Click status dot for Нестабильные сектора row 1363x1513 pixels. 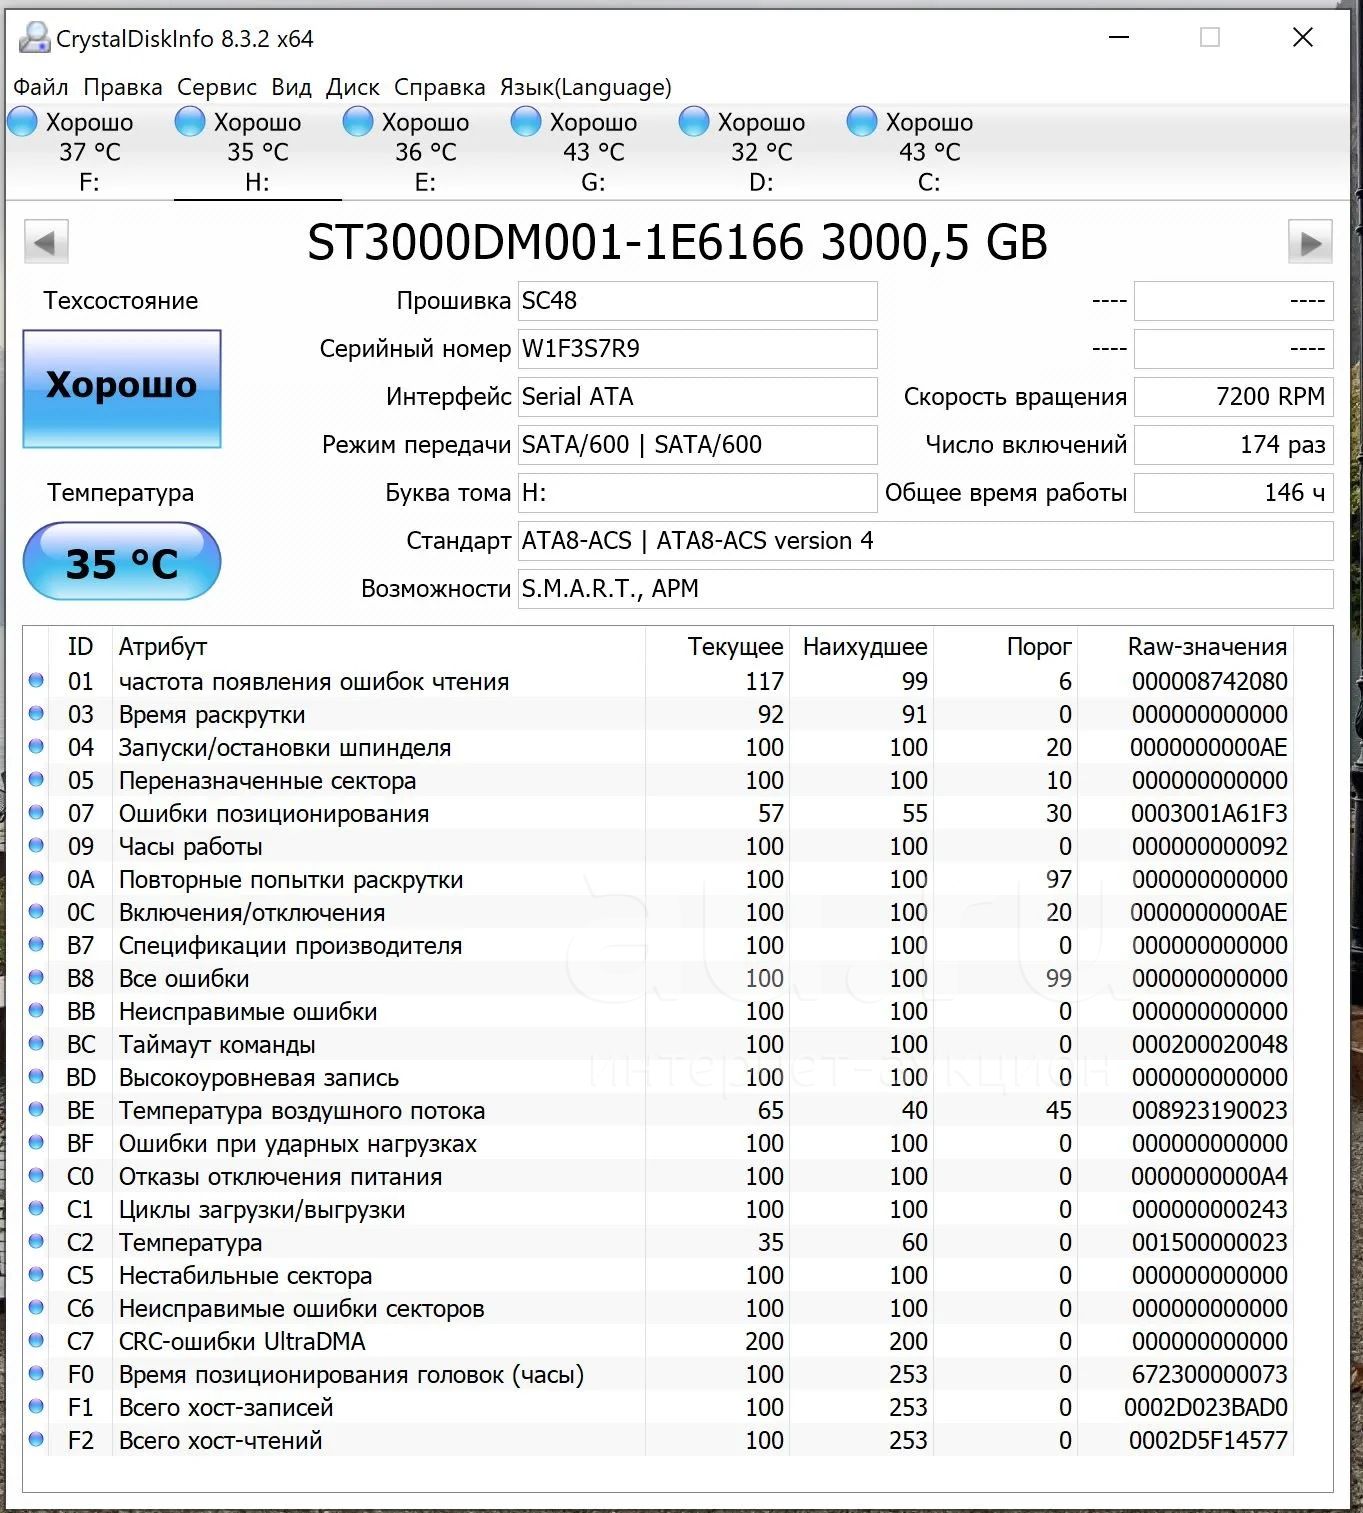pos(37,1275)
